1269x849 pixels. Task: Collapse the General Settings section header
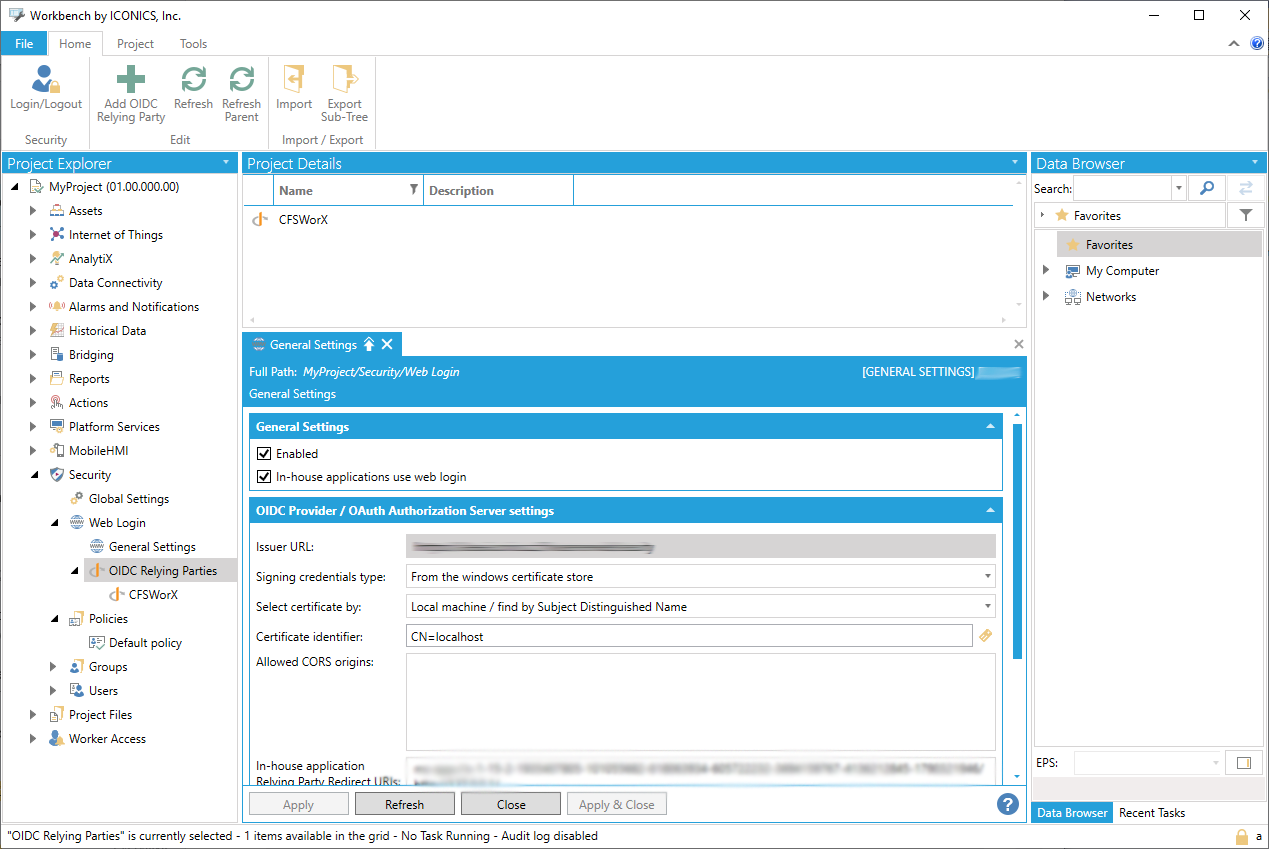990,427
